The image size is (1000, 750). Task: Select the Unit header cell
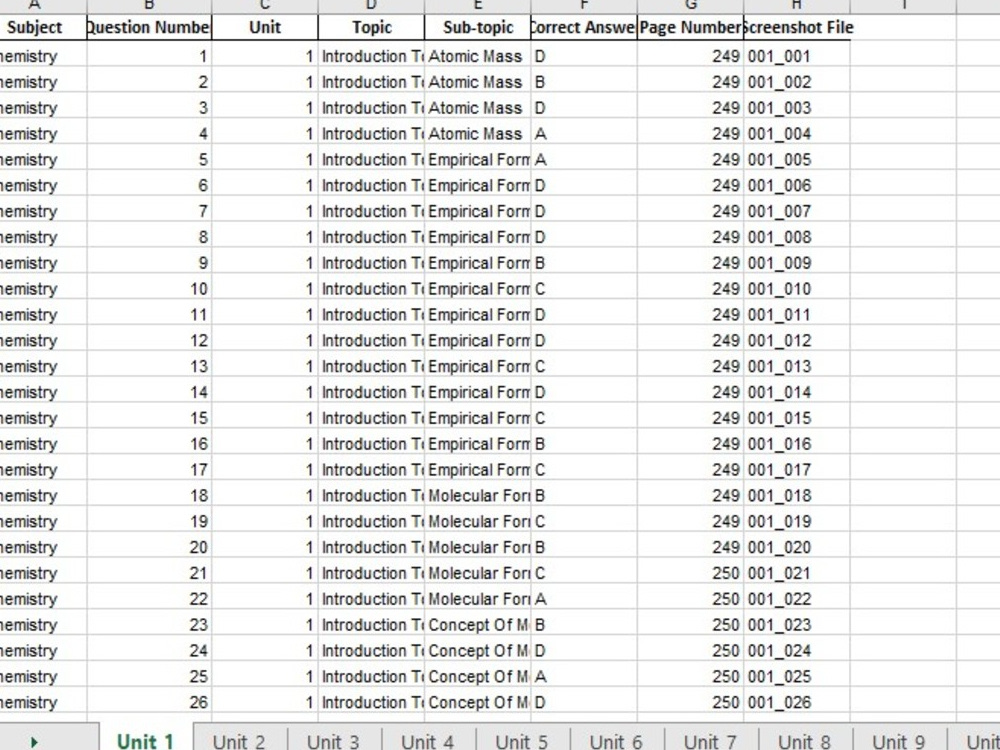pos(265,27)
